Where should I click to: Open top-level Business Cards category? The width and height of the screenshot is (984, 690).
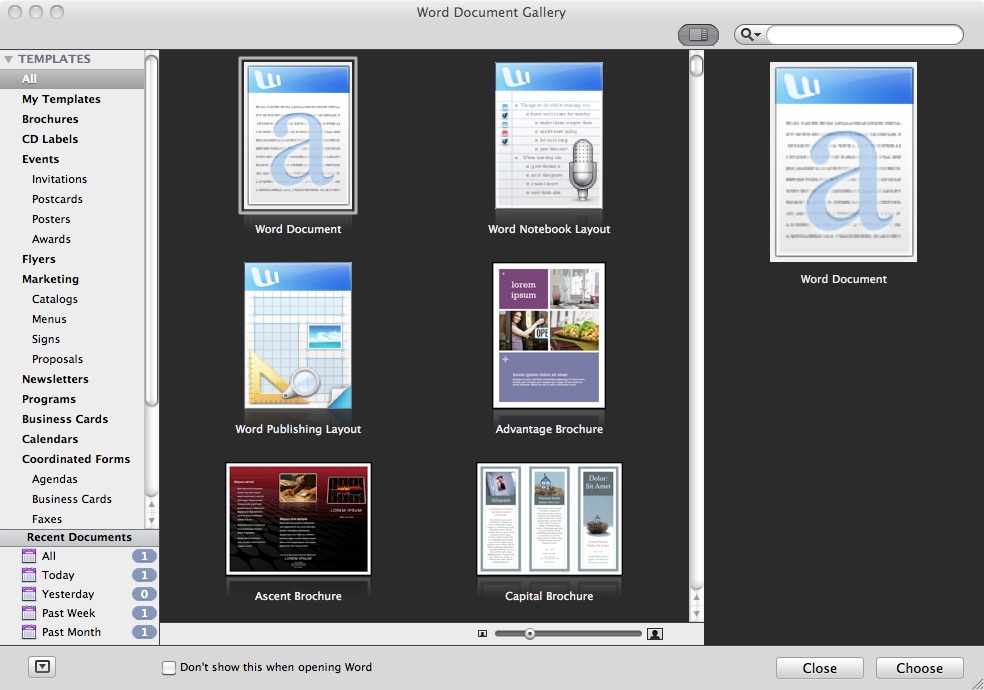coord(65,419)
